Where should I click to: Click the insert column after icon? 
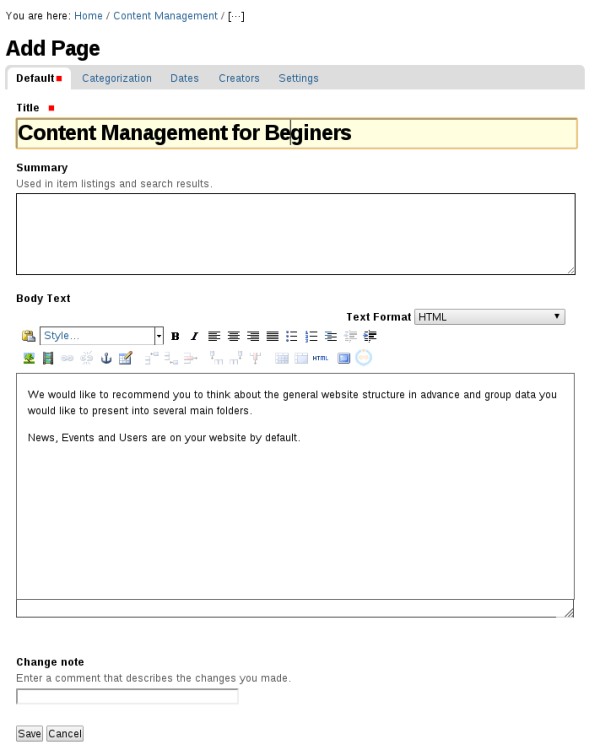[x=236, y=358]
